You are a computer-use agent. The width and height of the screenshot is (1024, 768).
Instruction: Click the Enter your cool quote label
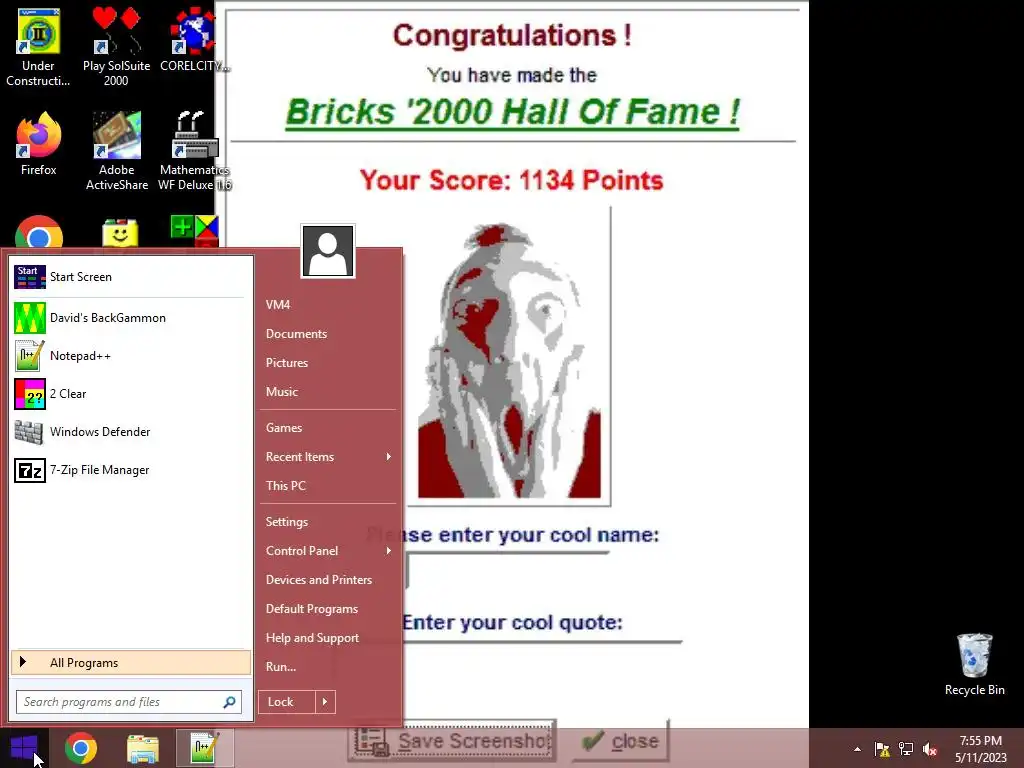512,622
